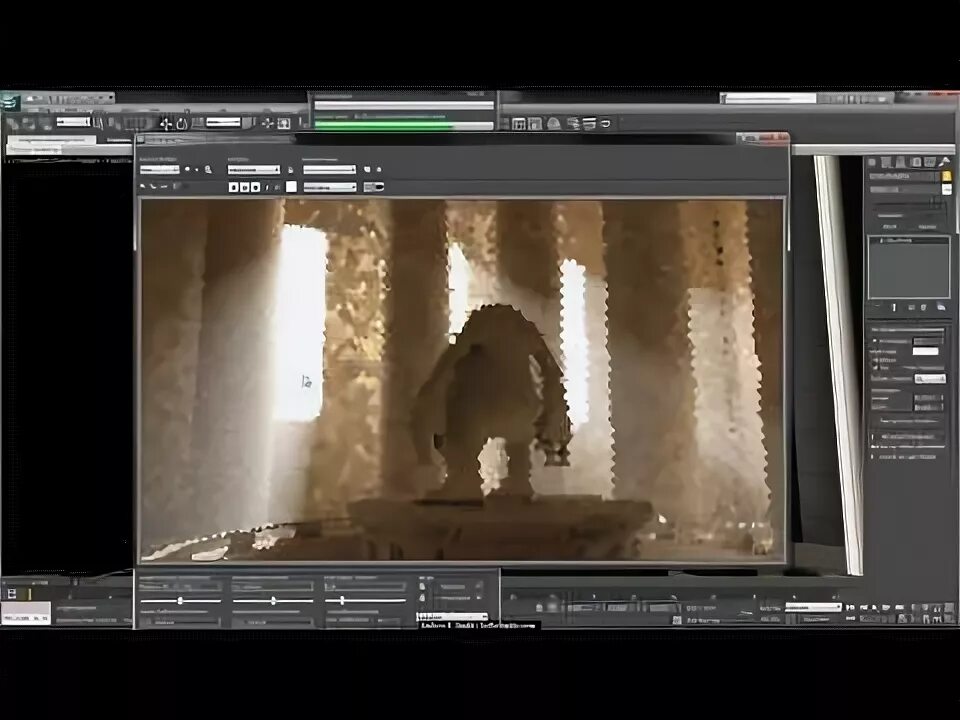The width and height of the screenshot is (960, 720).
Task: Expand the Modifier List dropdown
Action: pyautogui.click(x=905, y=190)
